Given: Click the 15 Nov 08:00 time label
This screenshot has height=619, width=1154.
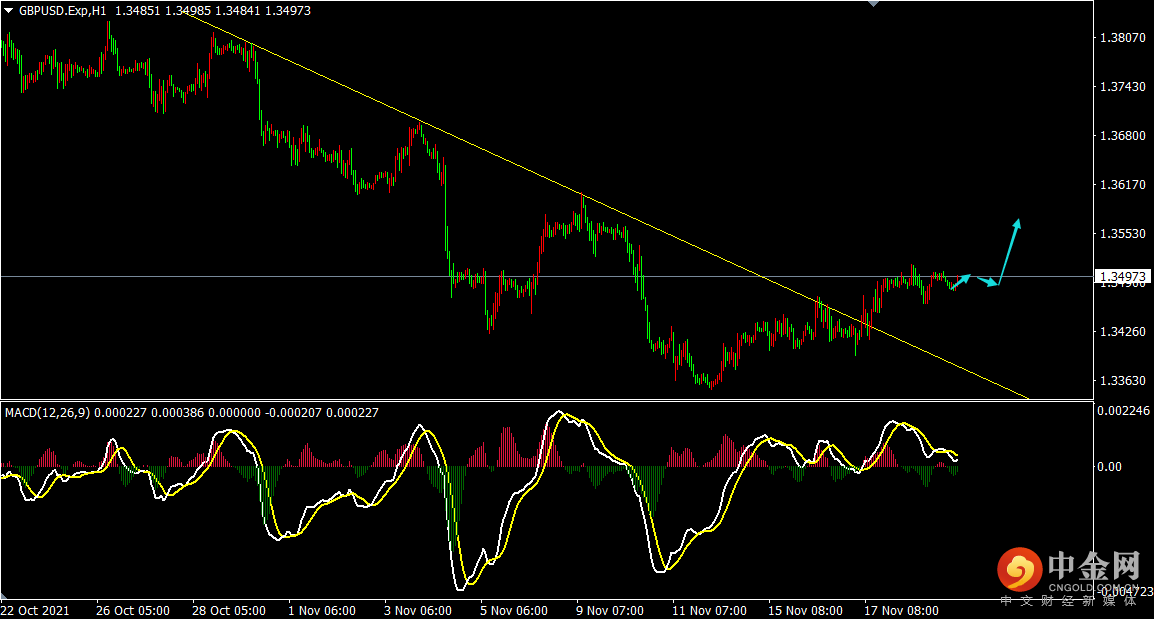Looking at the screenshot, I should [805, 611].
